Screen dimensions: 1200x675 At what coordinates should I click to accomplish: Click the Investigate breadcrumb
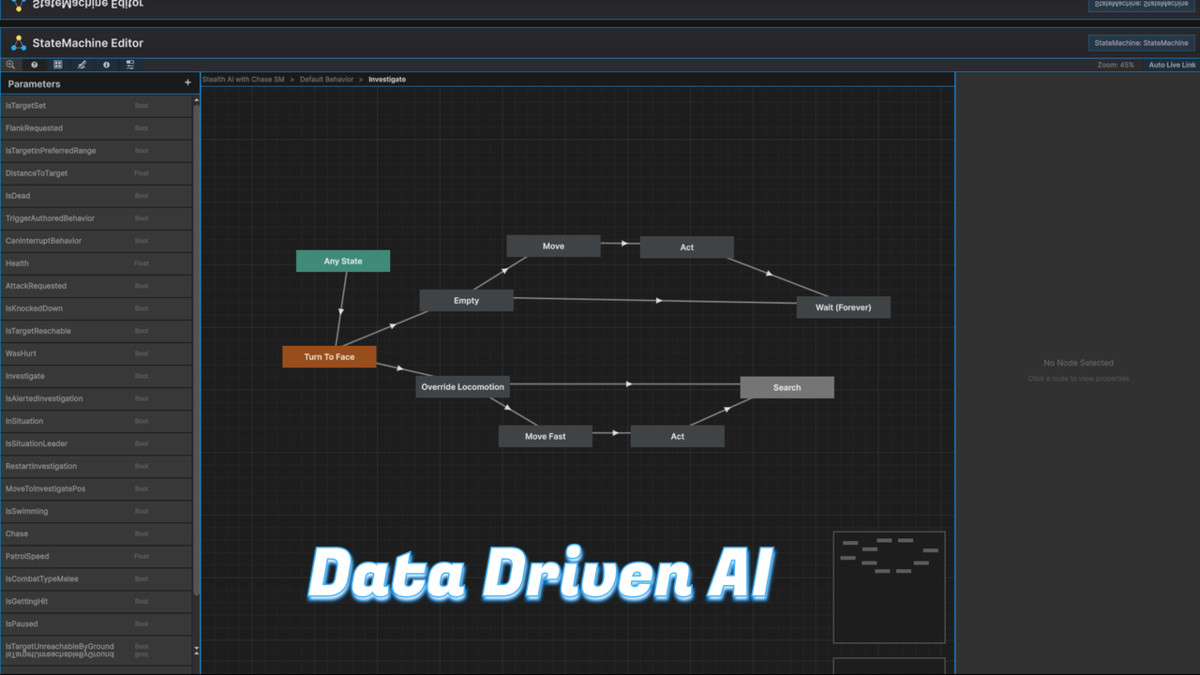387,79
